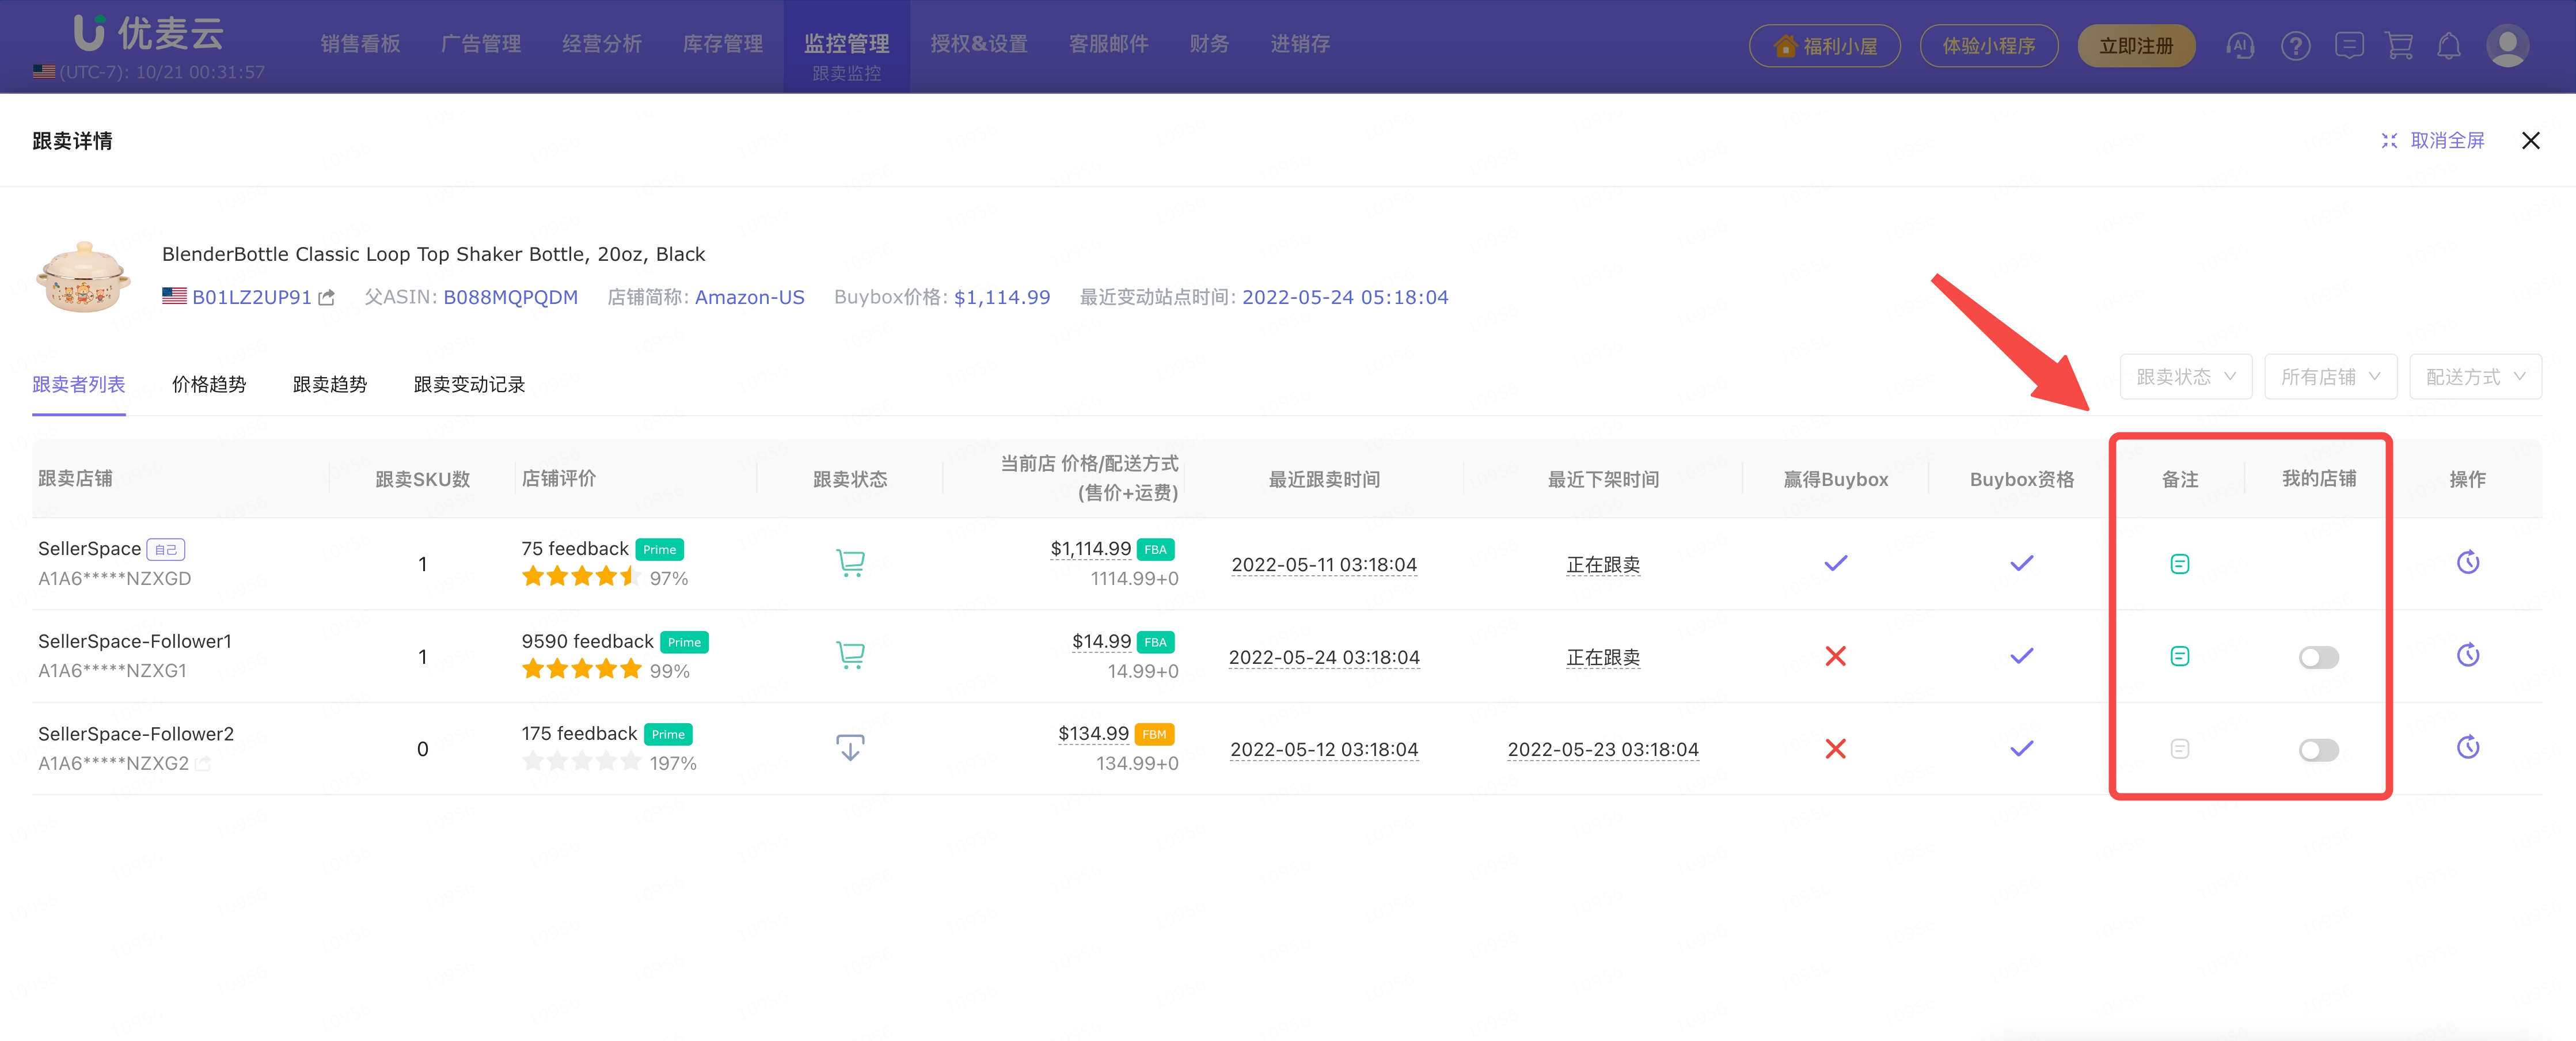Open external link icon beside B01LZ2UP91

click(327, 298)
